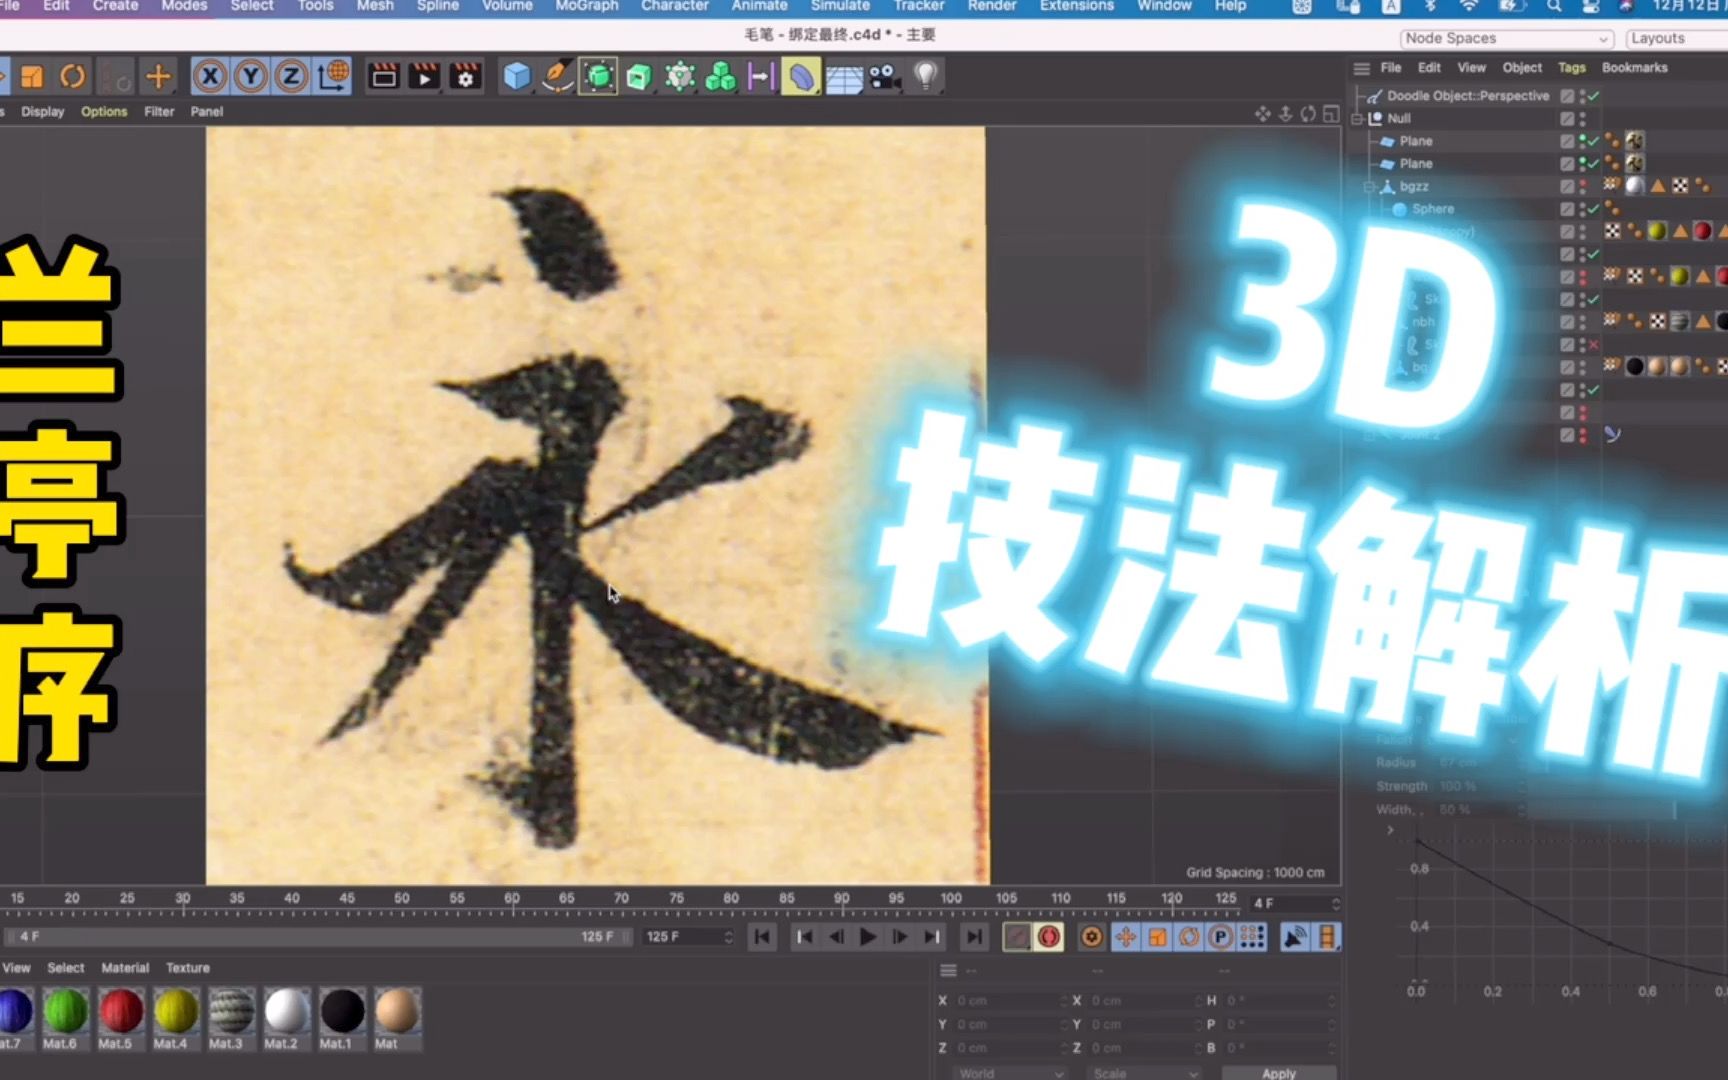Toggle Autokeying red button
Viewport: 1728px width, 1080px height.
(1048, 937)
